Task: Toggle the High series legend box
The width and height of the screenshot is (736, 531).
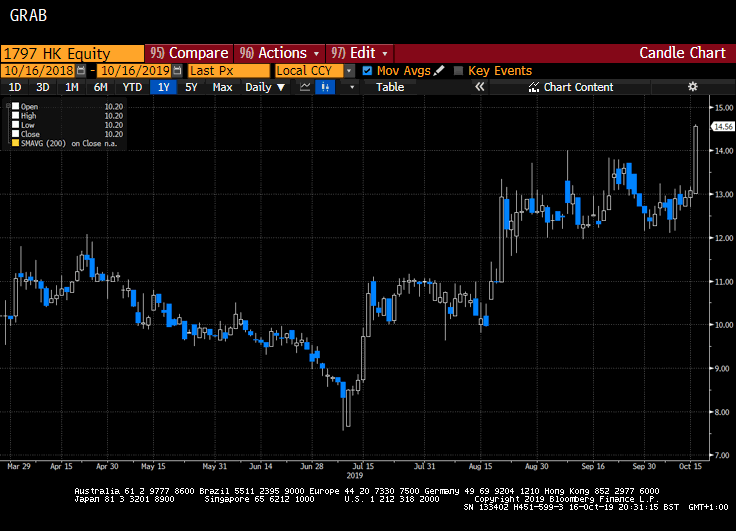Action: (x=15, y=115)
